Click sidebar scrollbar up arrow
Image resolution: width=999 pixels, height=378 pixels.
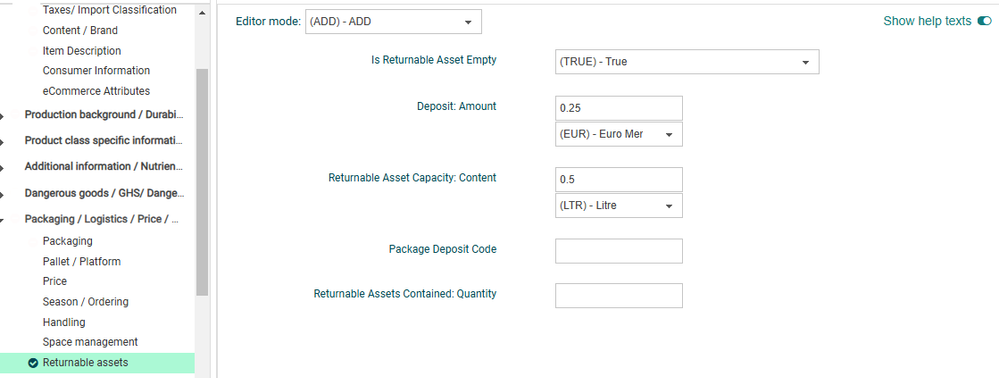202,13
